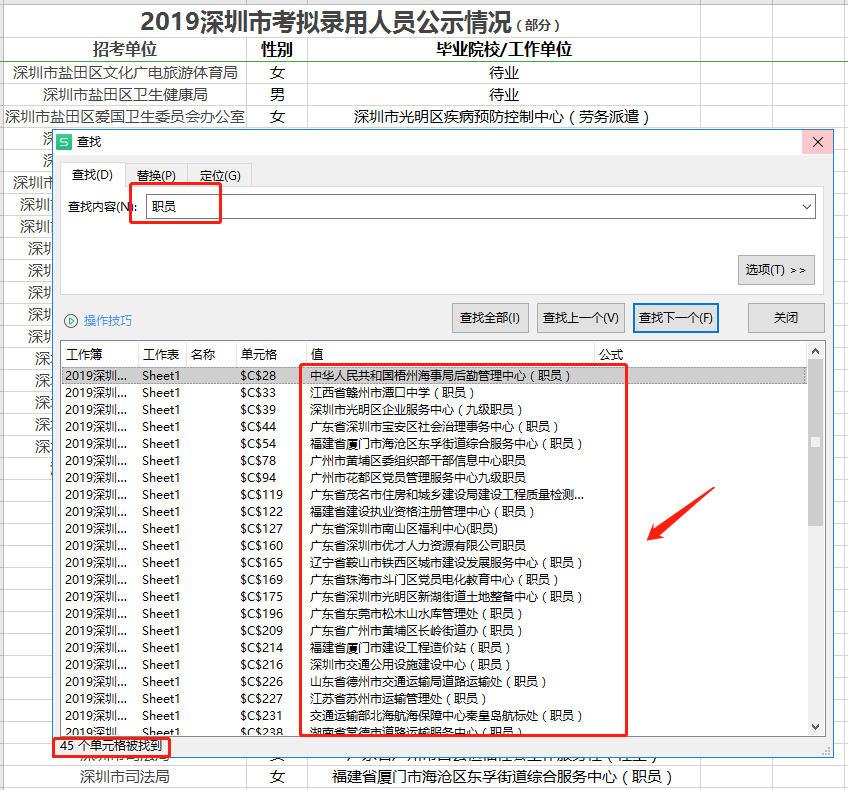Click the play icon beside 操作技巧
This screenshot has height=790, width=848.
(x=71, y=321)
